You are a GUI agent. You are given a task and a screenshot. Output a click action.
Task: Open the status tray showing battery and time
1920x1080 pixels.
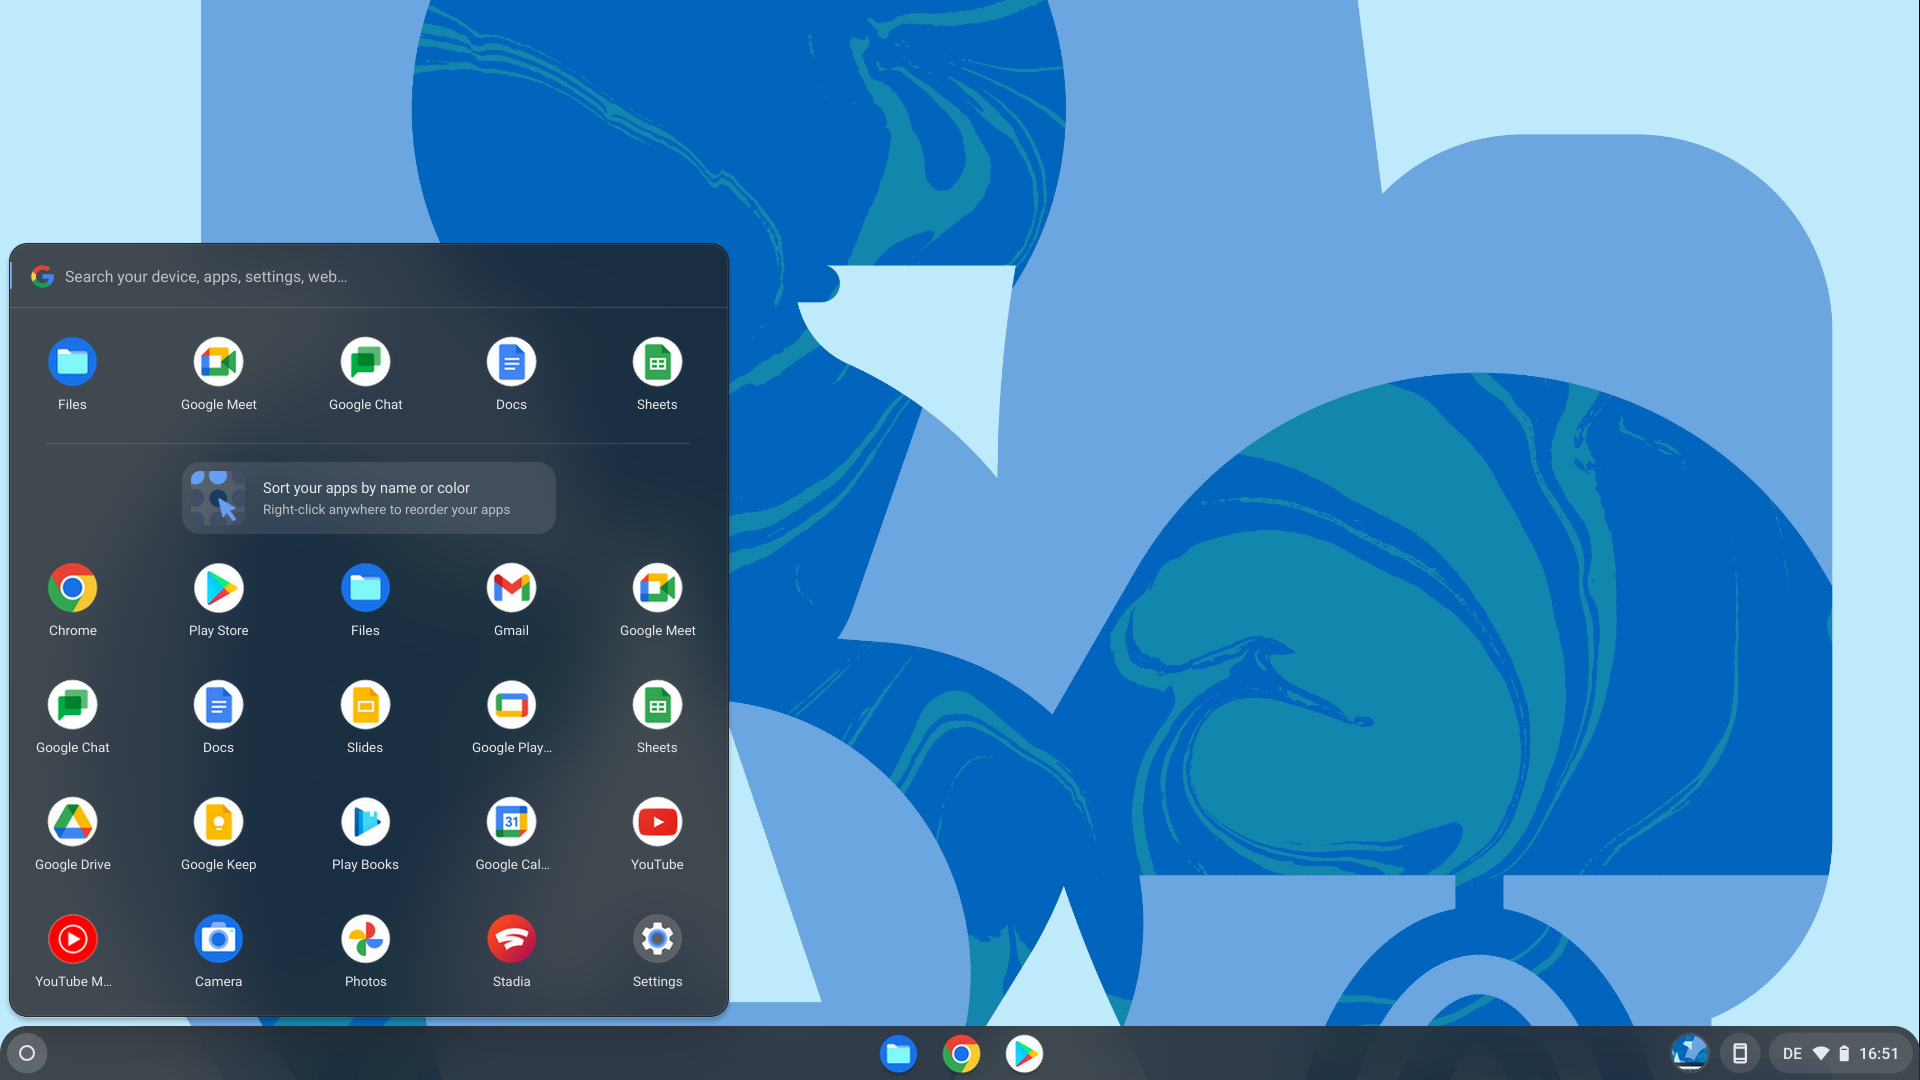tap(1845, 1053)
